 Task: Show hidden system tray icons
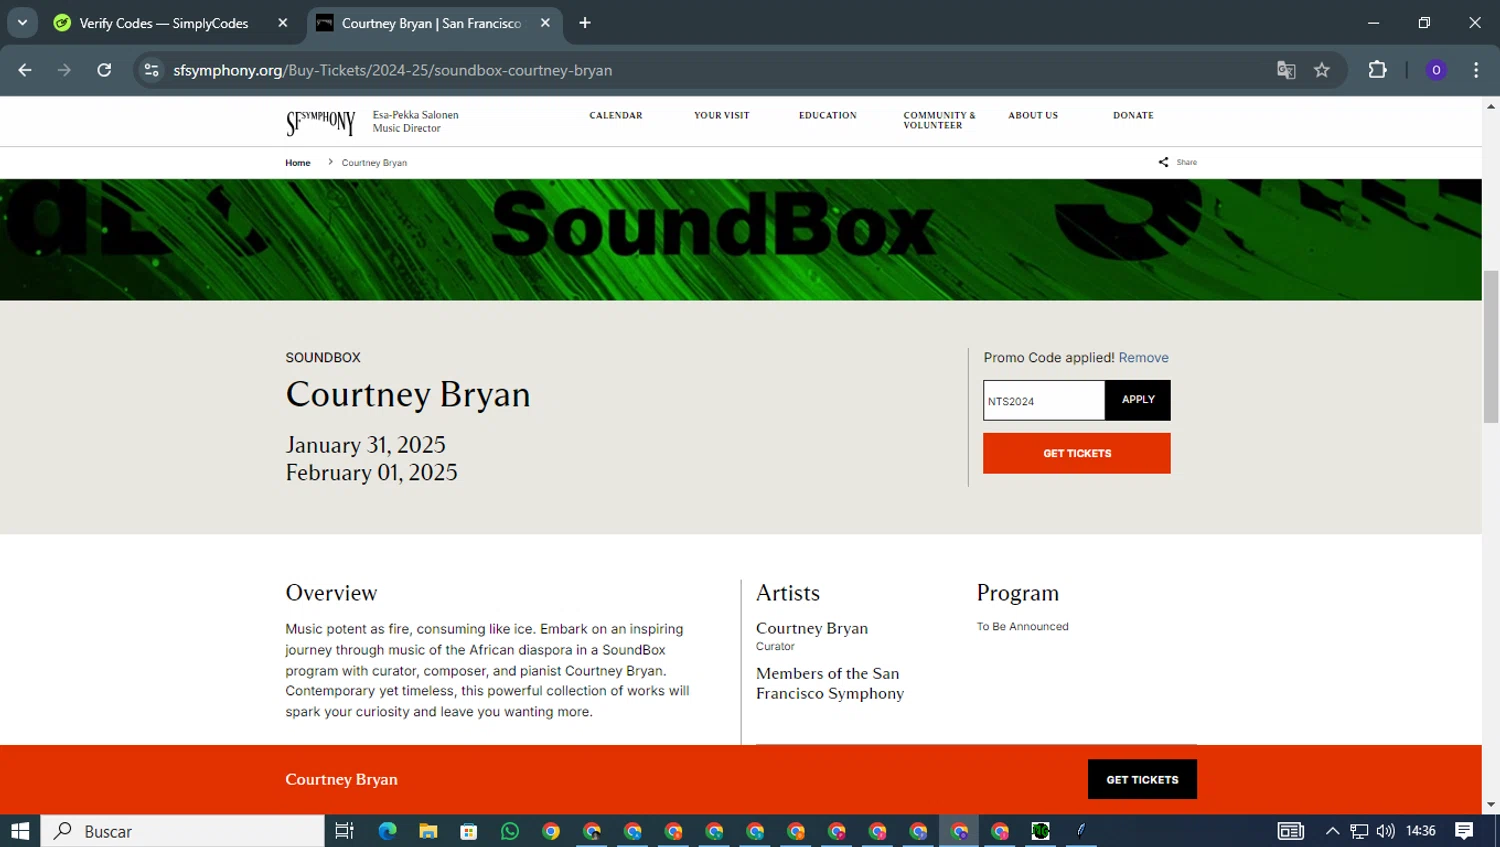coord(1332,831)
